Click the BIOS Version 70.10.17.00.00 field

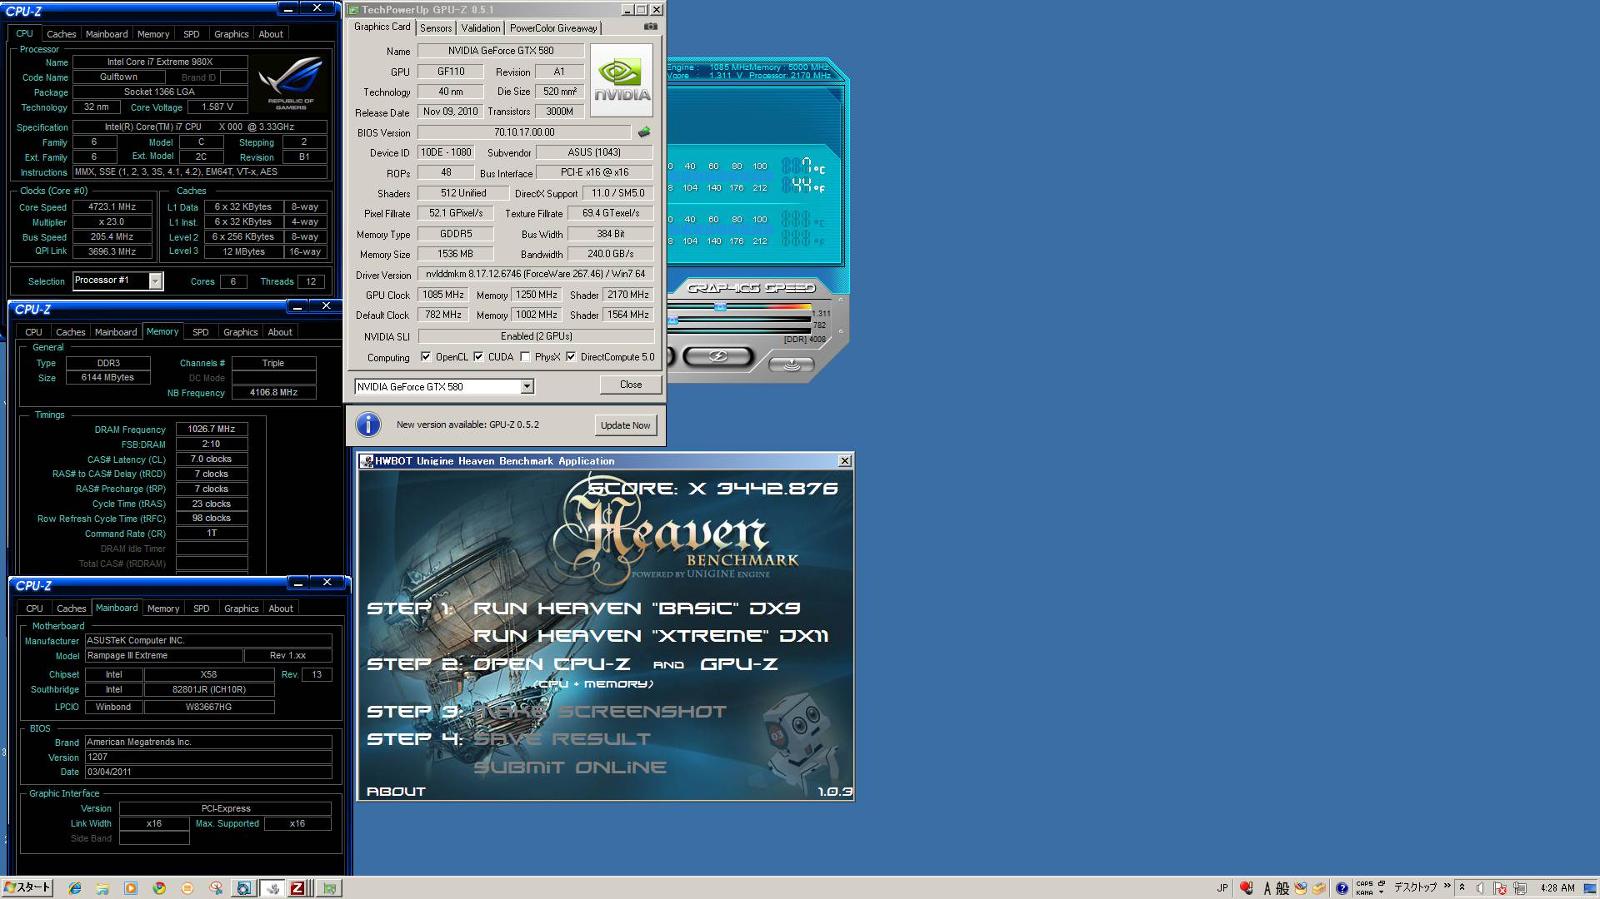coord(524,132)
